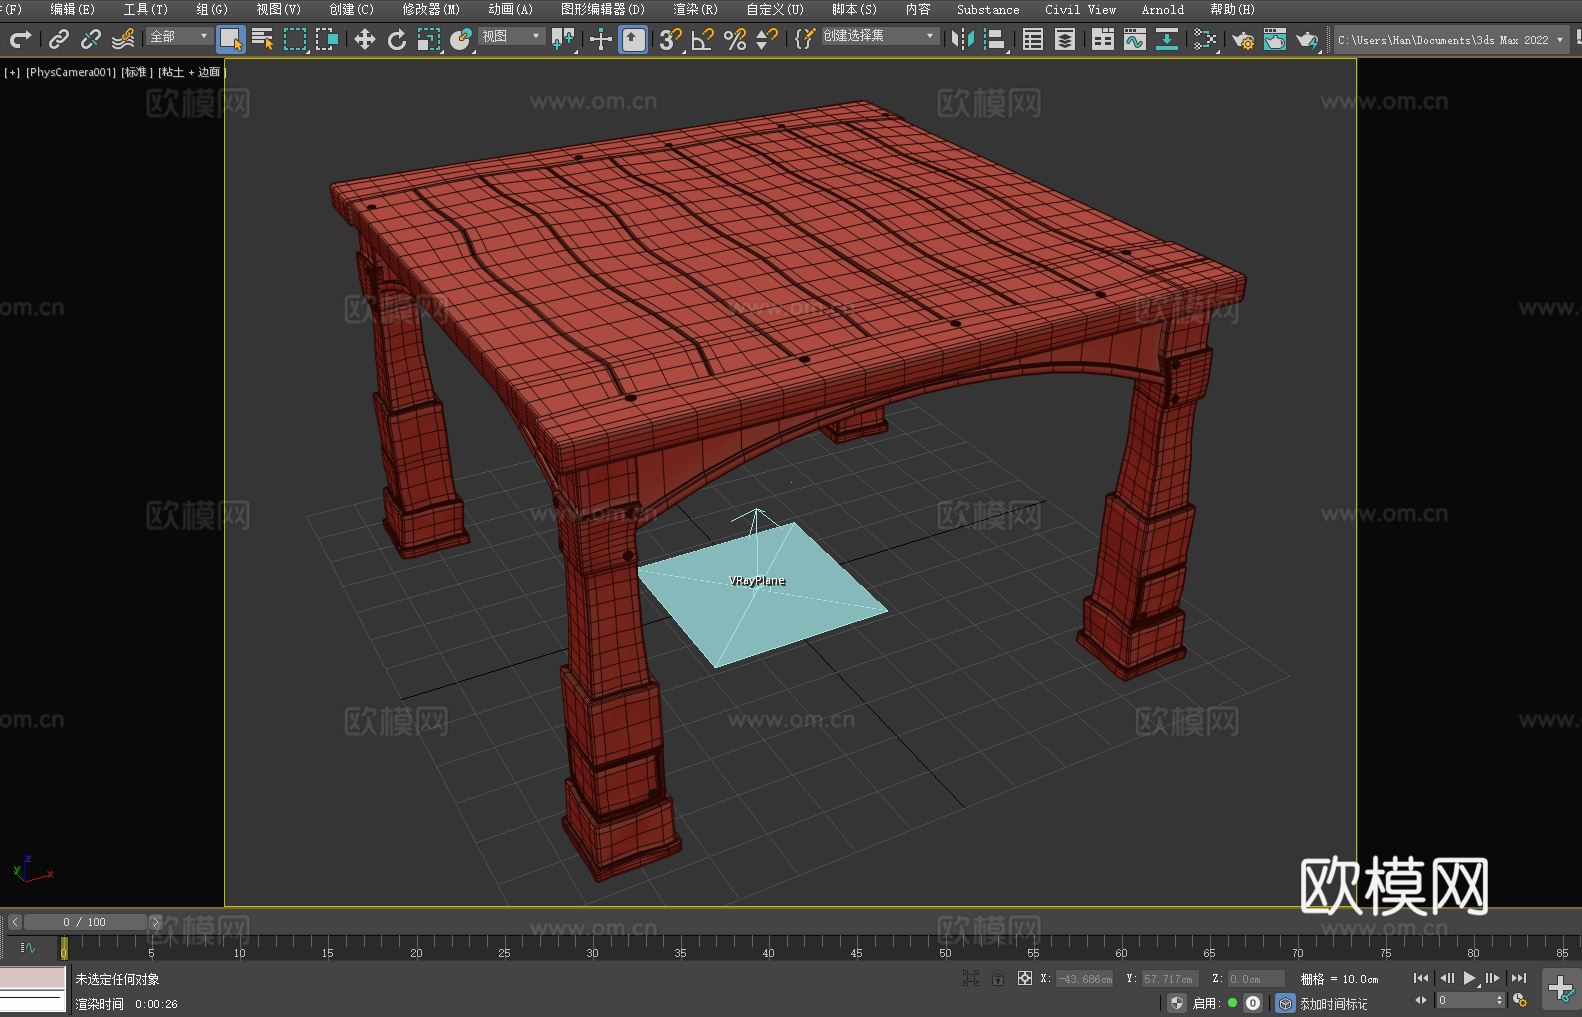The width and height of the screenshot is (1582, 1017).
Task: Open Render Setup teapot-gear icon
Action: (1243, 39)
